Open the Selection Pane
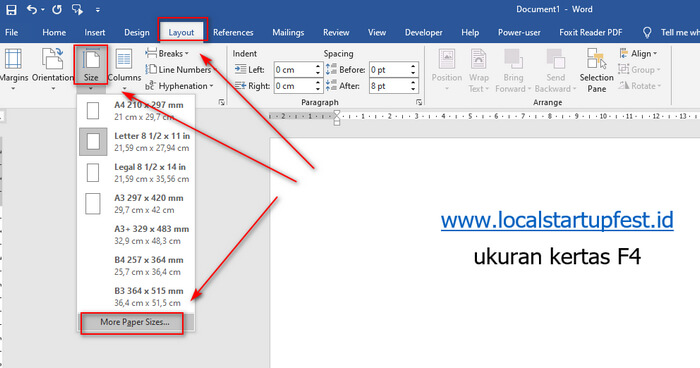This screenshot has width=700, height=368. click(597, 70)
